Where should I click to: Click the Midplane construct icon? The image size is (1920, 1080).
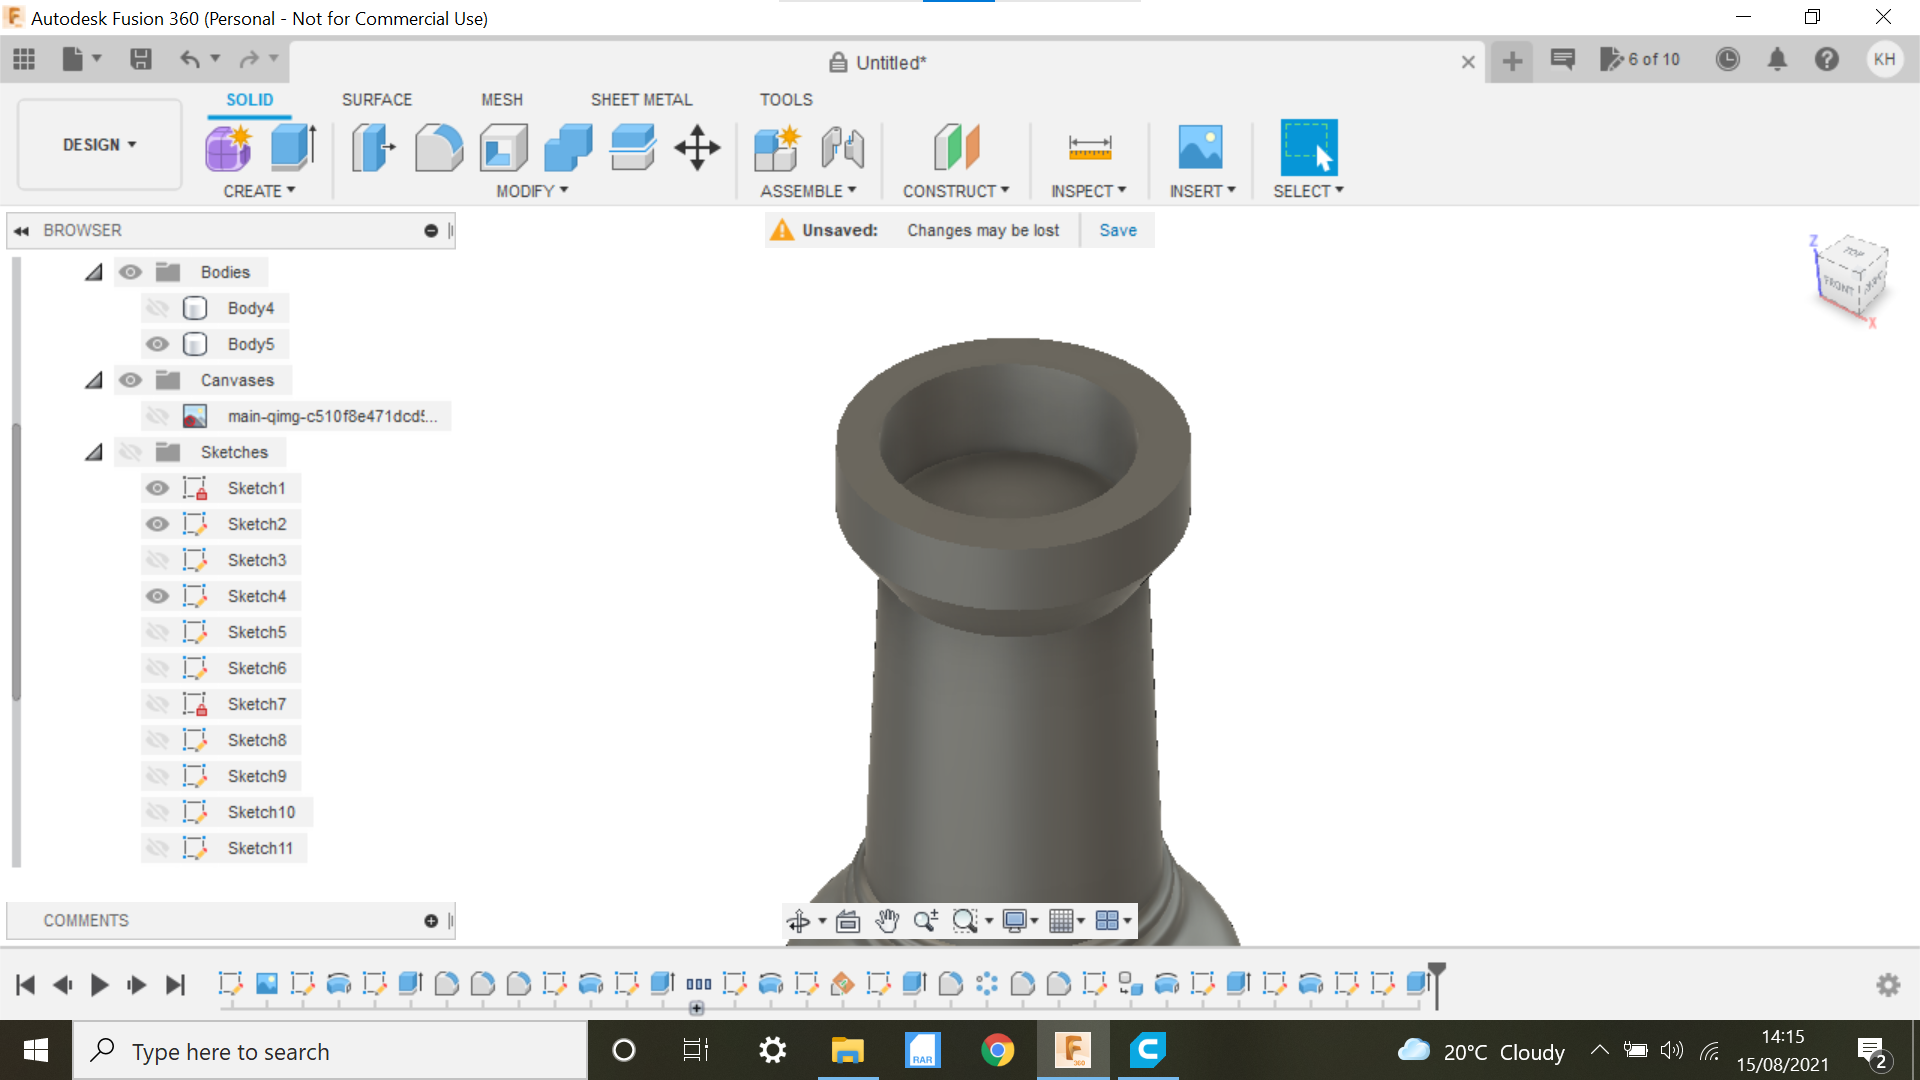click(956, 148)
